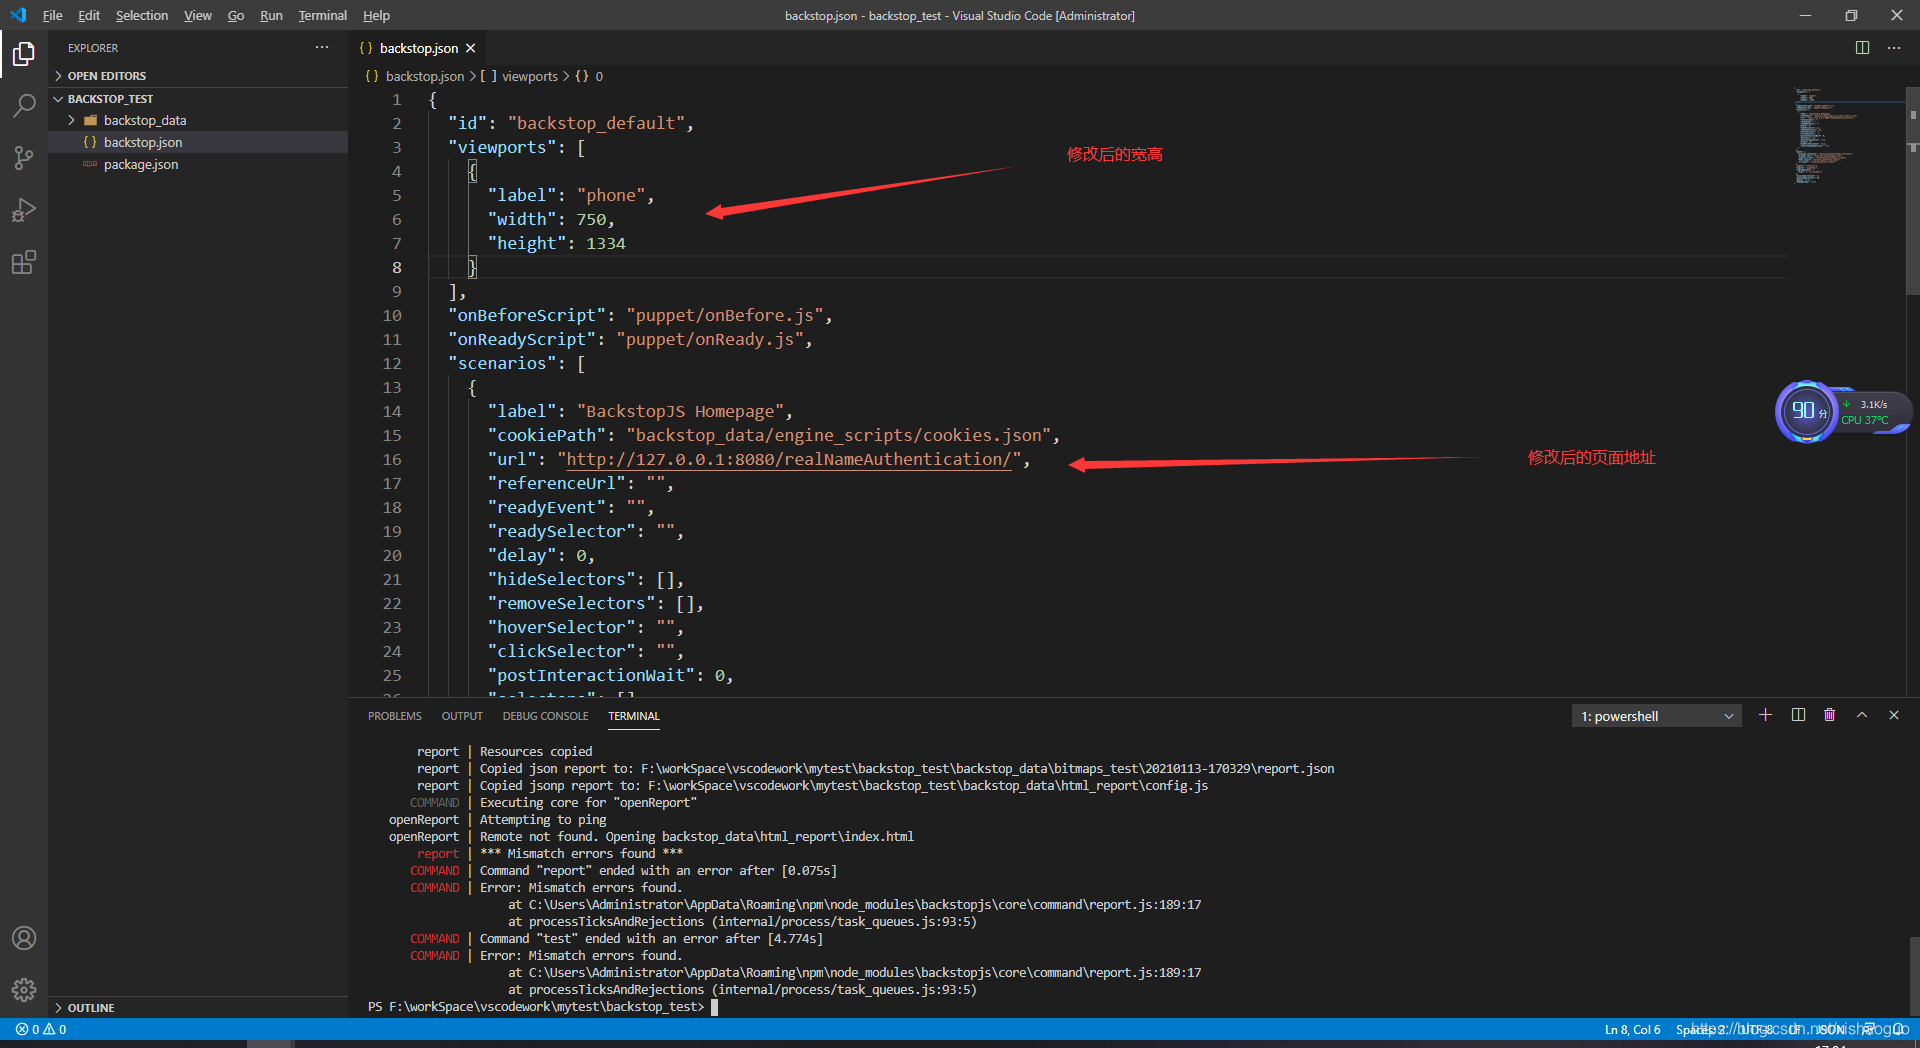Image resolution: width=1920 pixels, height=1048 pixels.
Task: Split the editor to the right
Action: 1862,48
